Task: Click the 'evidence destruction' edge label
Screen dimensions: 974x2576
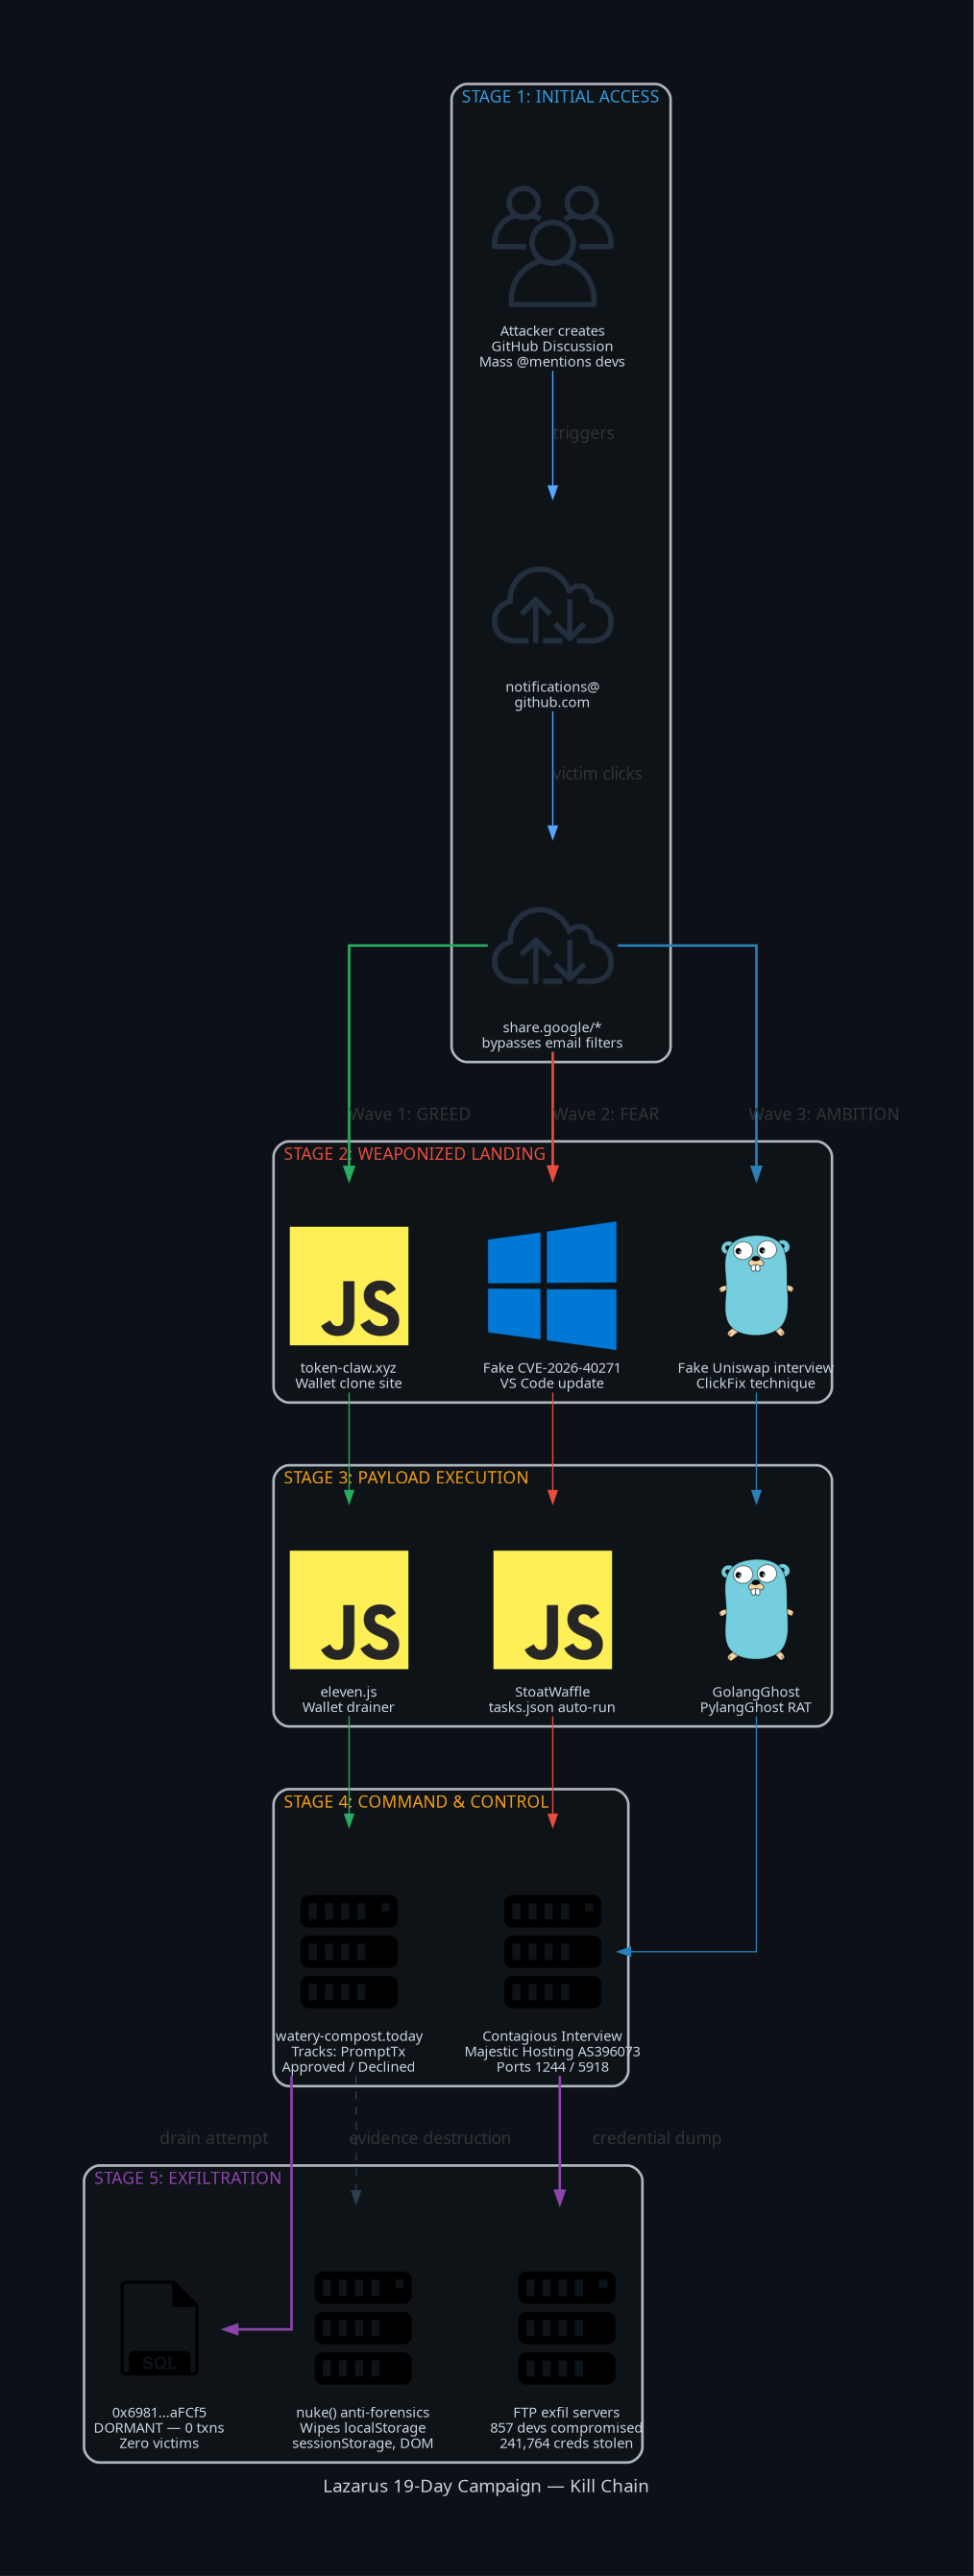Action: [x=430, y=2138]
